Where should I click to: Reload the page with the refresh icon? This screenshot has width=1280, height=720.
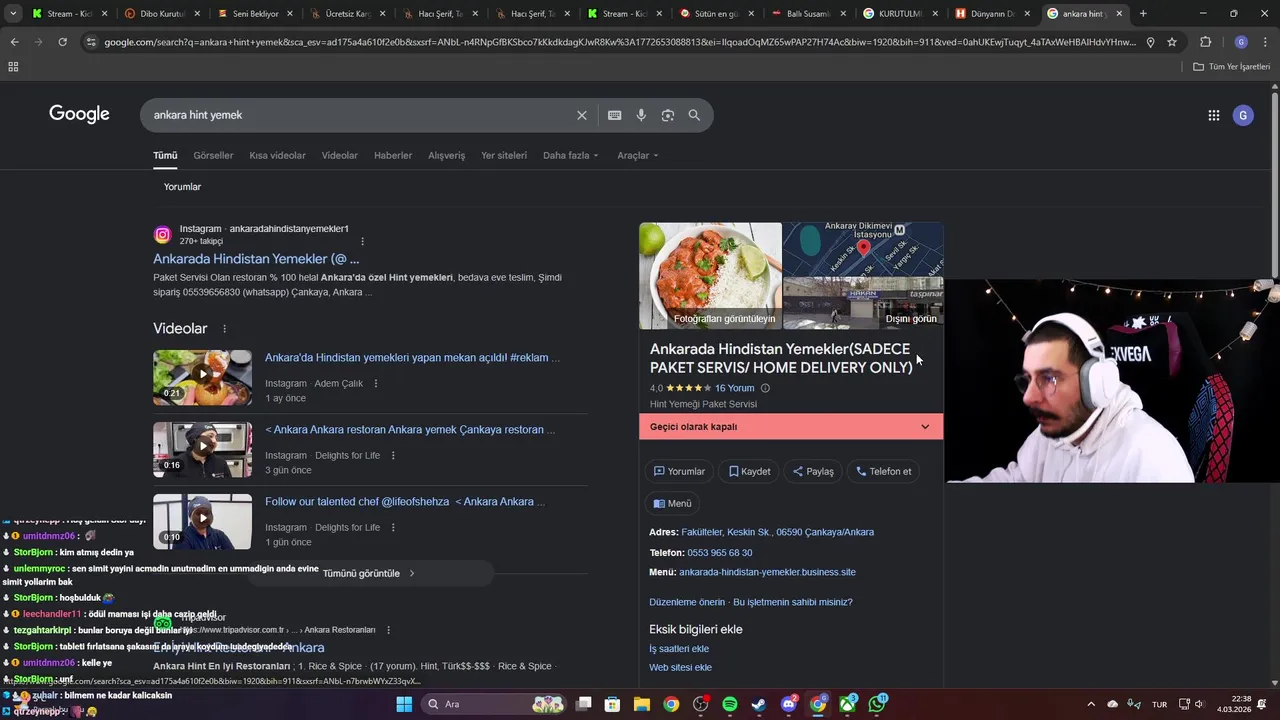(x=62, y=42)
